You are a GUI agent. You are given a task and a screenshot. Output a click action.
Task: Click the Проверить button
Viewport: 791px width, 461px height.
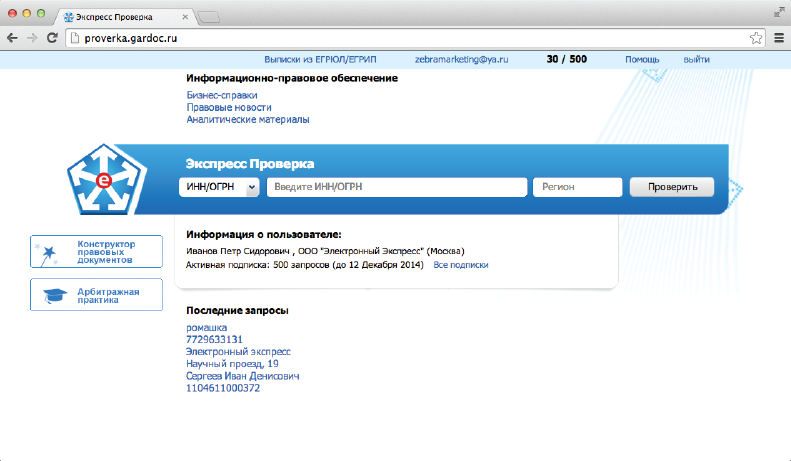coord(672,187)
